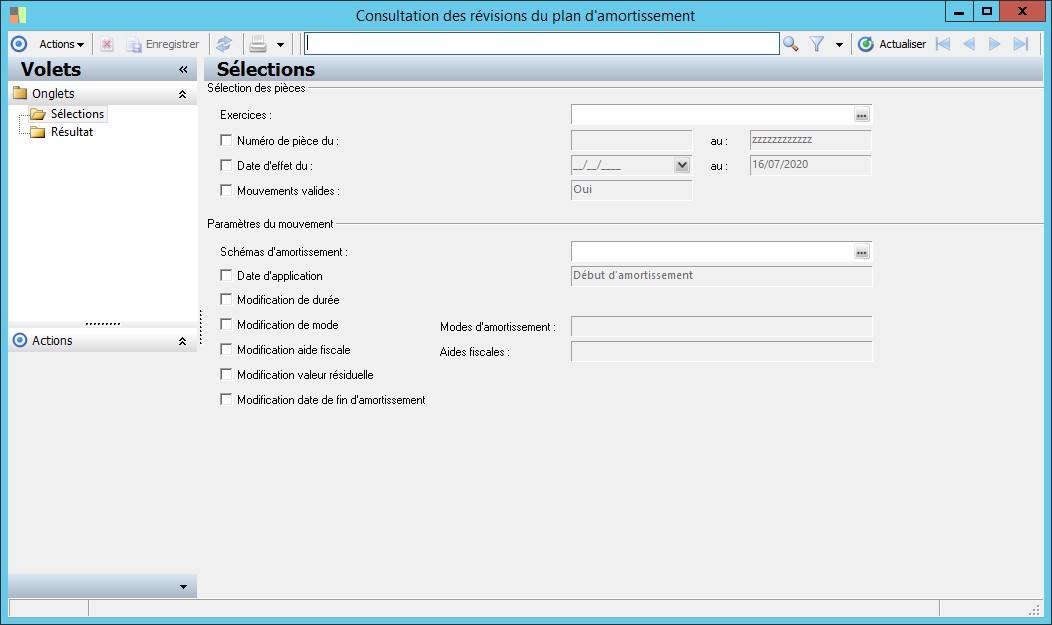The width and height of the screenshot is (1052, 625).
Task: Enable Numéro de pièce du checkbox
Action: point(226,141)
